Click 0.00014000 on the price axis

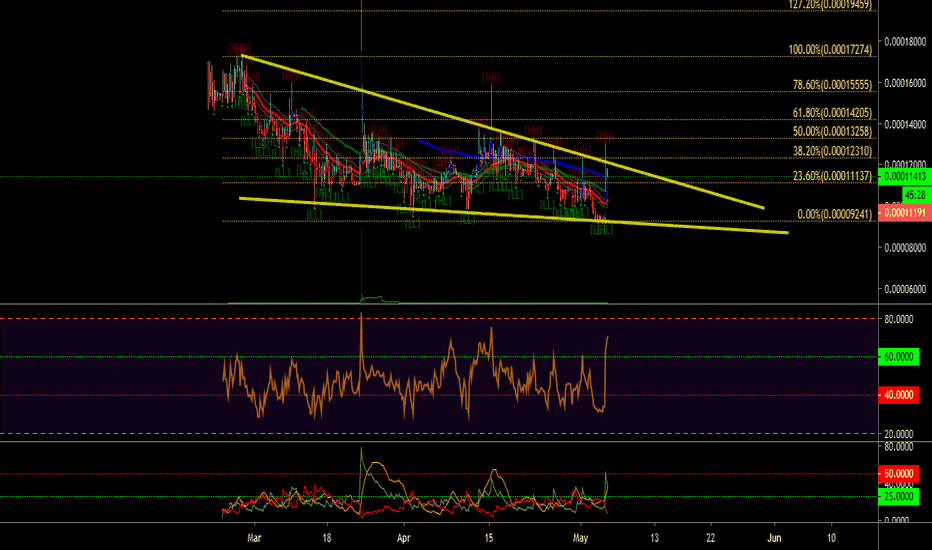[x=905, y=124]
